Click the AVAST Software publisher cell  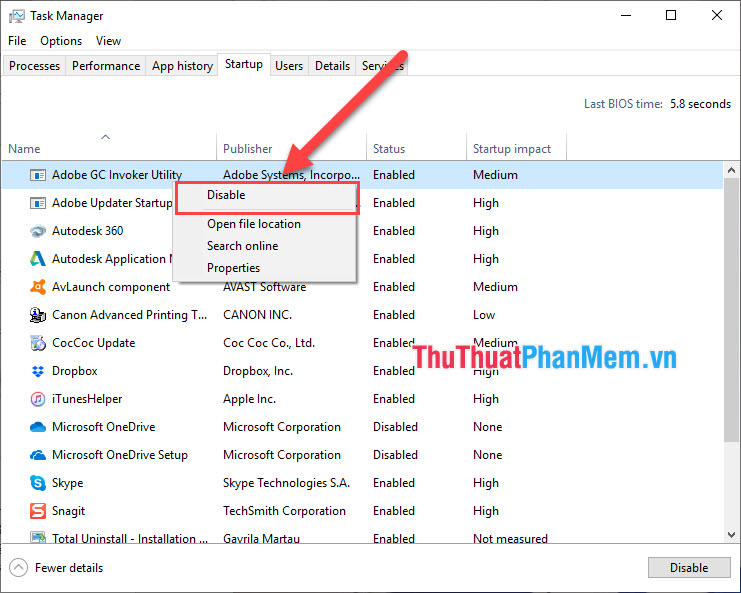click(265, 287)
